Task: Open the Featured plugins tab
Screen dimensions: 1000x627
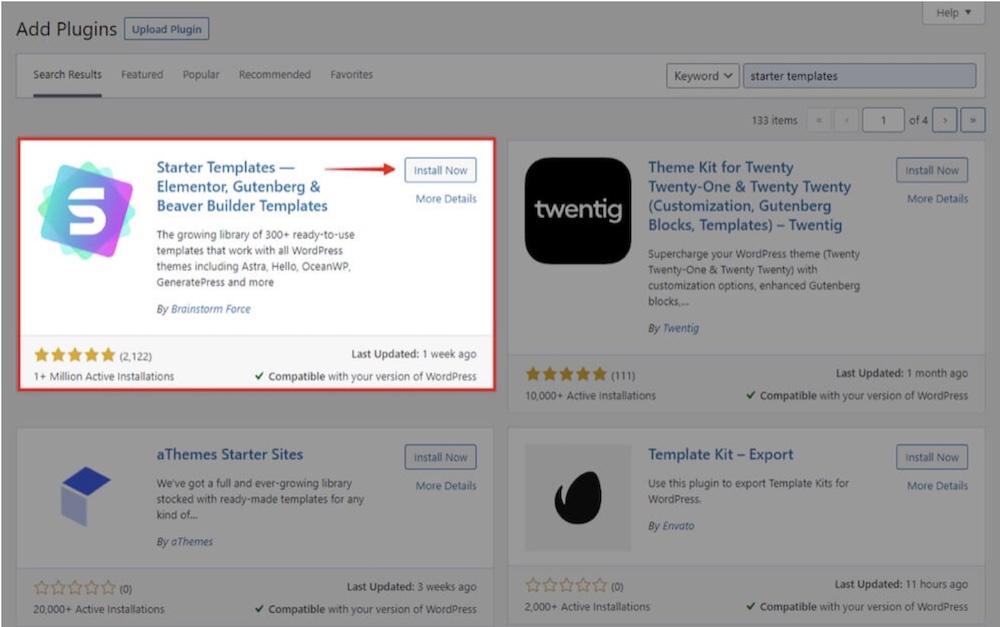Action: pyautogui.click(x=142, y=75)
